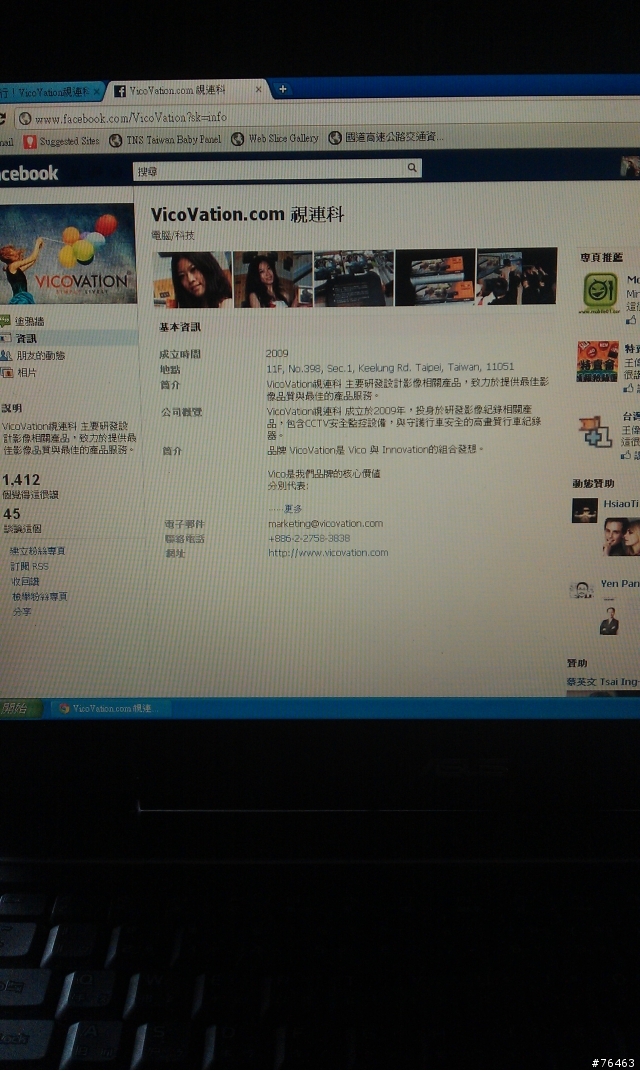Open the http://www.vicovation.com website link
This screenshot has height=1071, width=640.
[x=328, y=553]
